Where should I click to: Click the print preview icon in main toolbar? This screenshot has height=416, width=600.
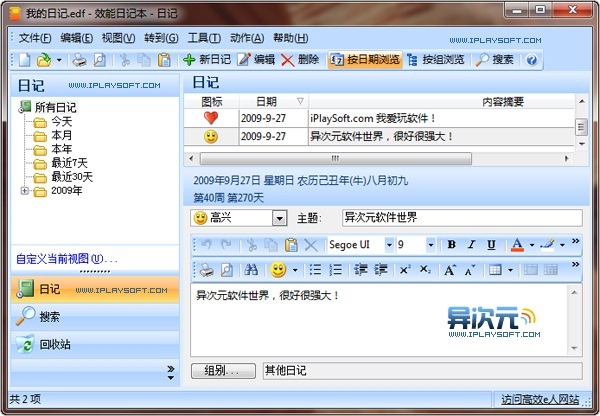pos(99,60)
